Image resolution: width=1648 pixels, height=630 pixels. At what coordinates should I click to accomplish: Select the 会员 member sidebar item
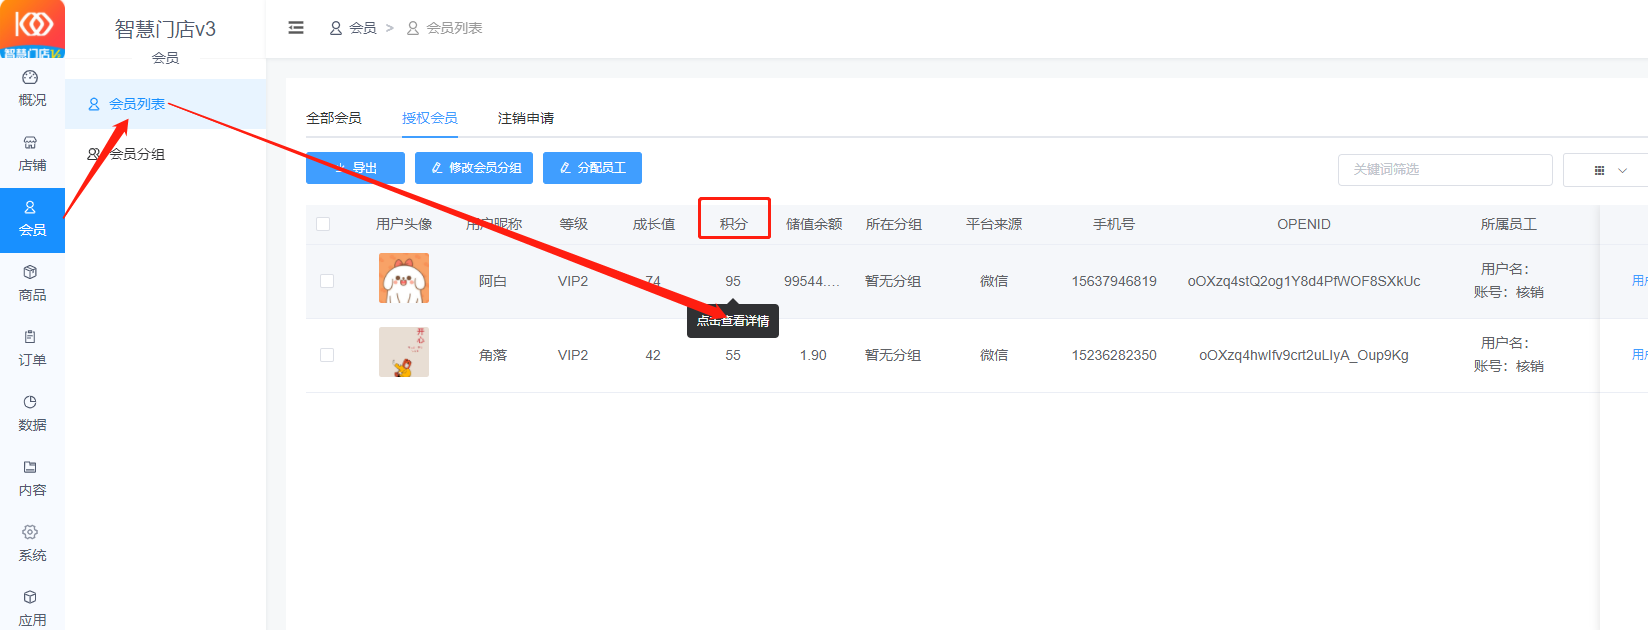click(x=32, y=220)
